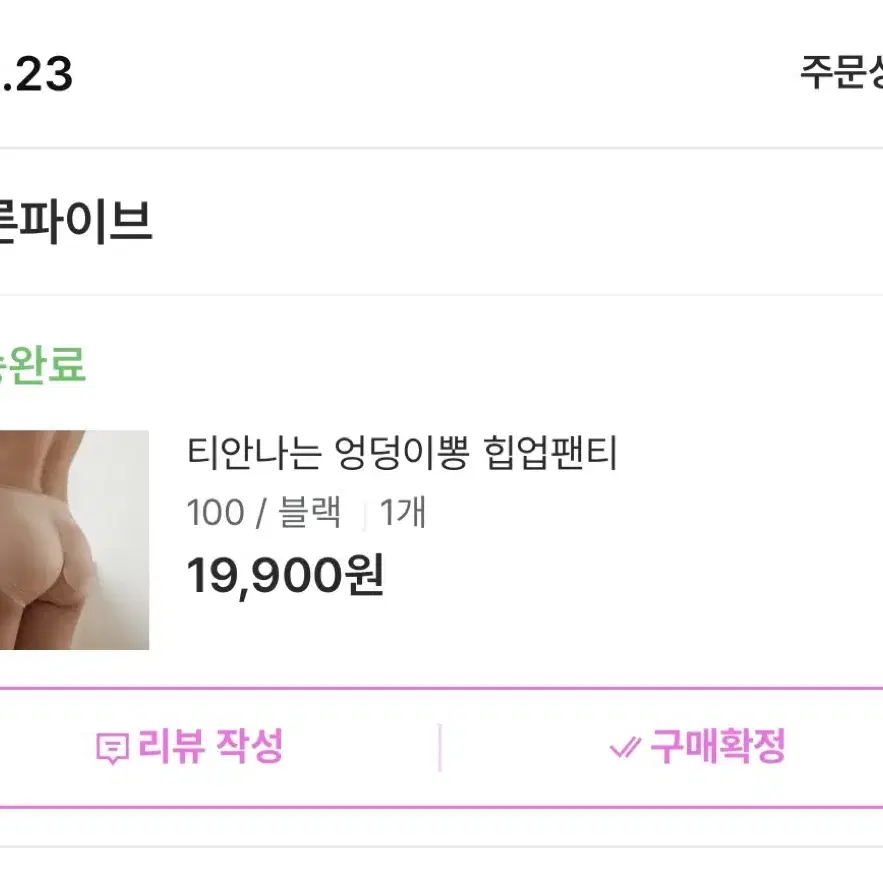Screen dimensions: 883x883
Task: Click the speech bubble review icon
Action: tap(113, 748)
